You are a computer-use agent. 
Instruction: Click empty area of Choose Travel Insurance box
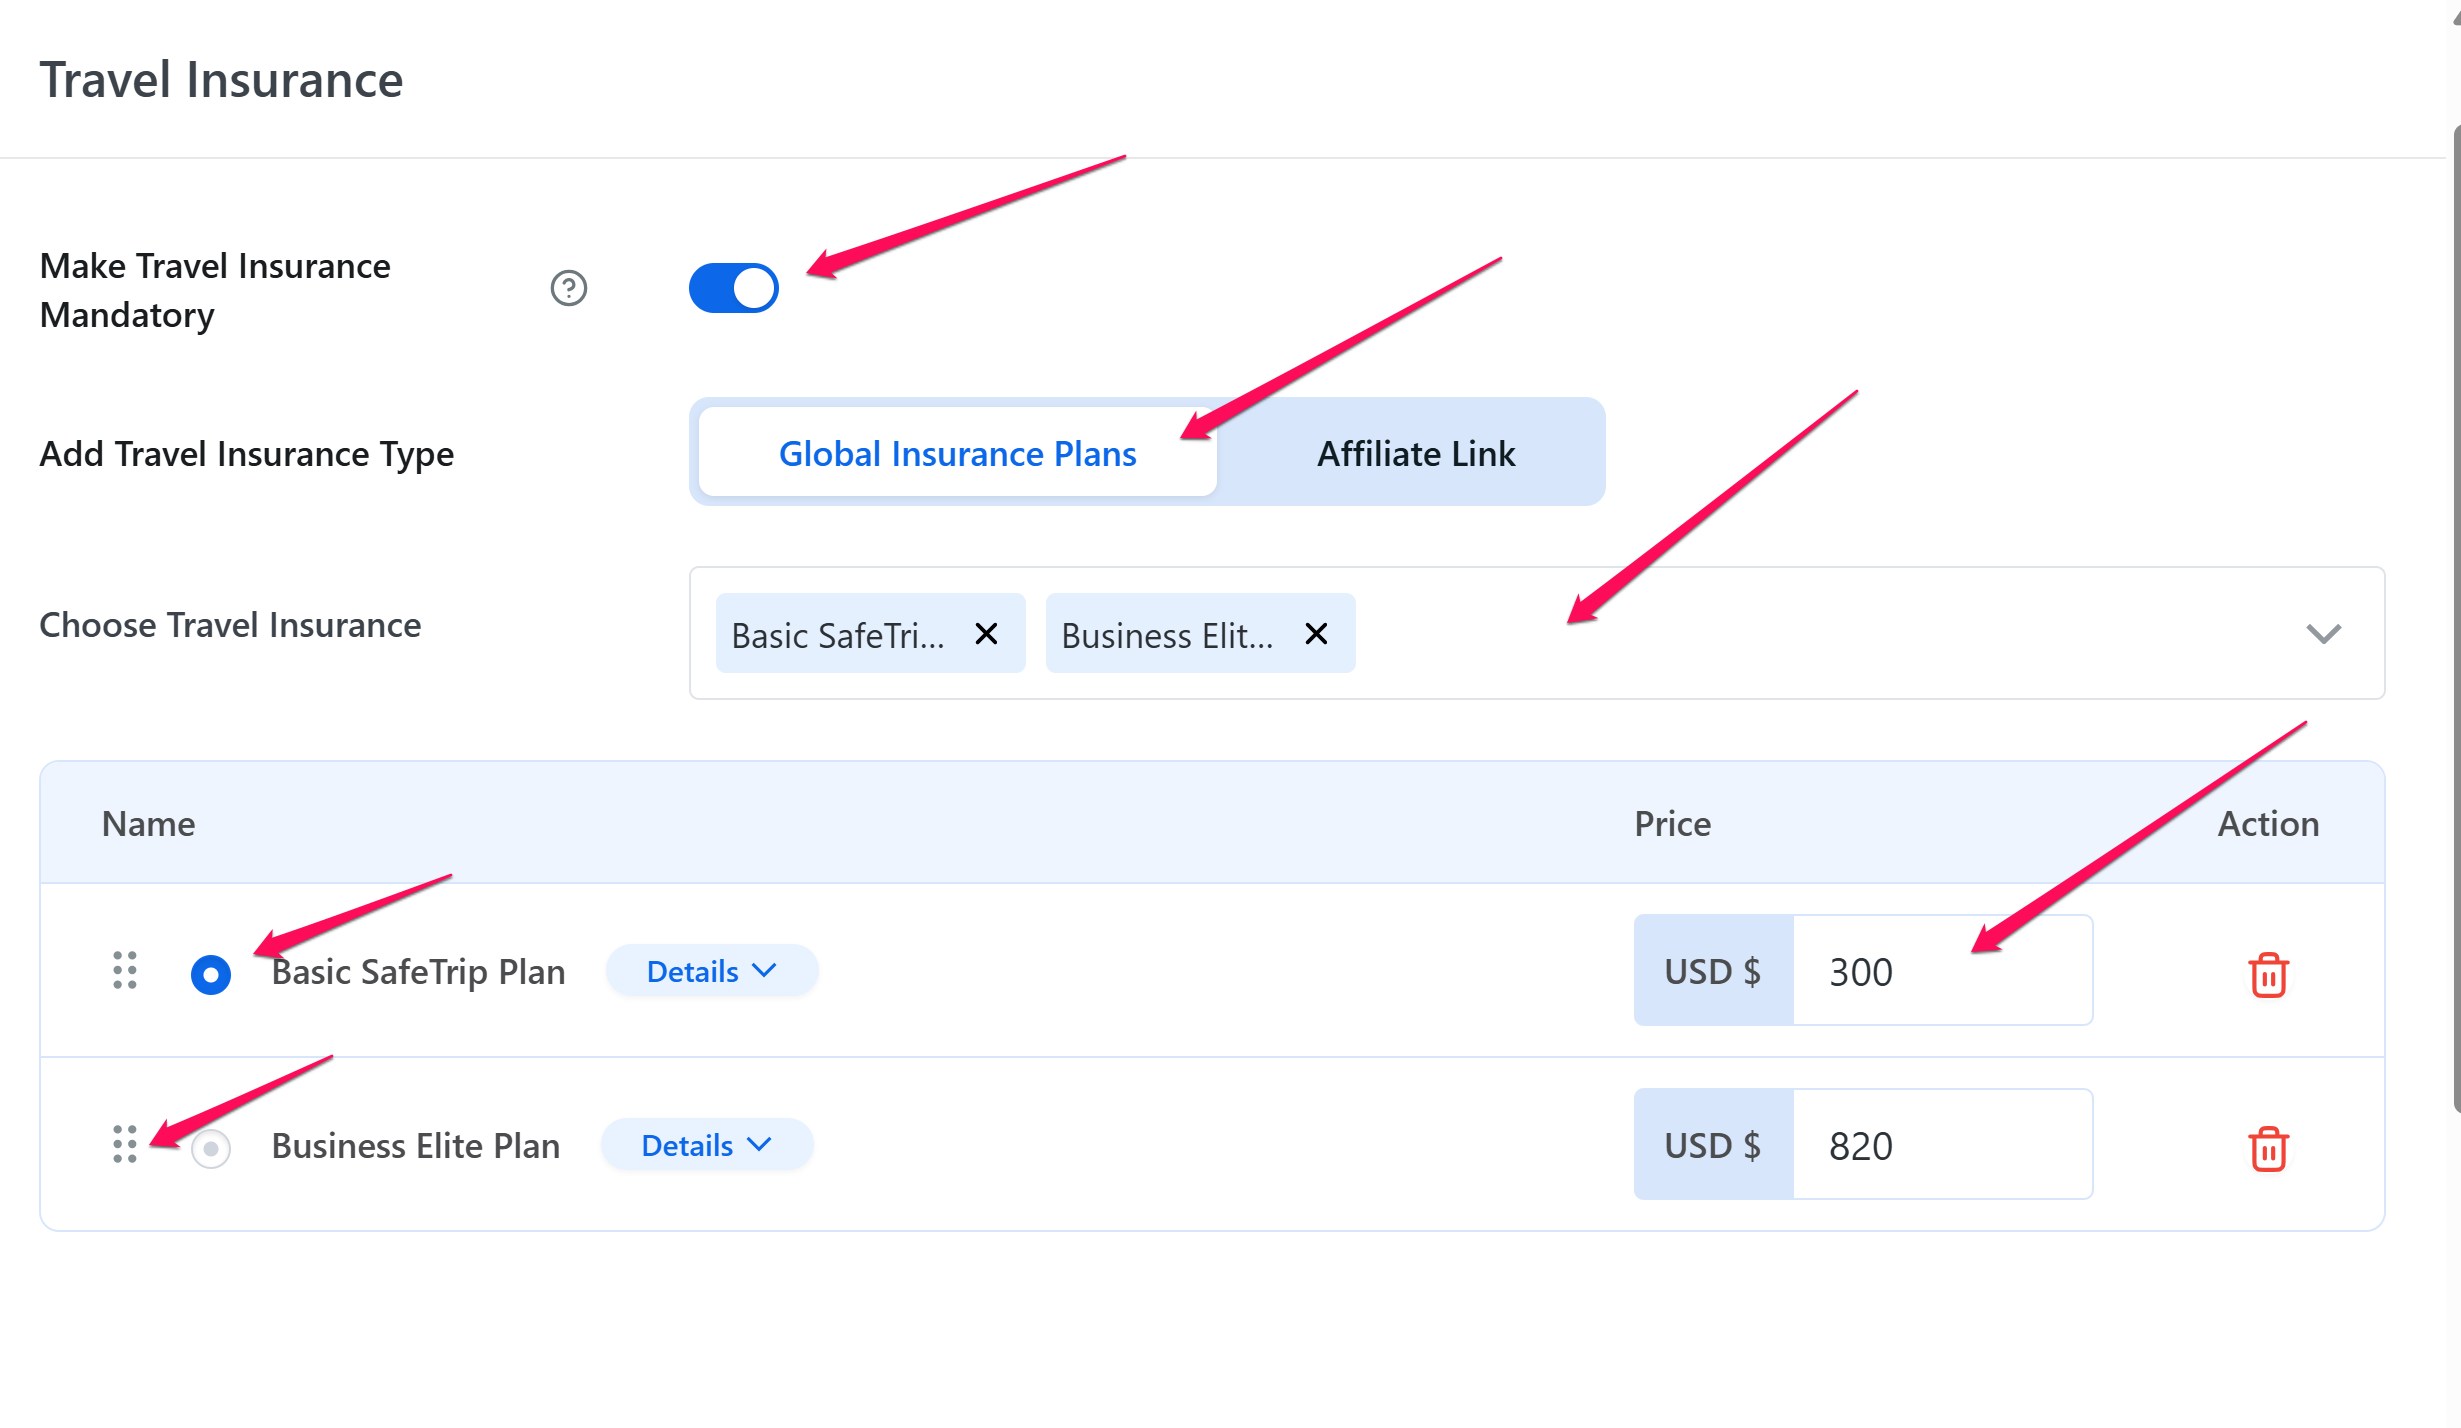[x=1800, y=634]
